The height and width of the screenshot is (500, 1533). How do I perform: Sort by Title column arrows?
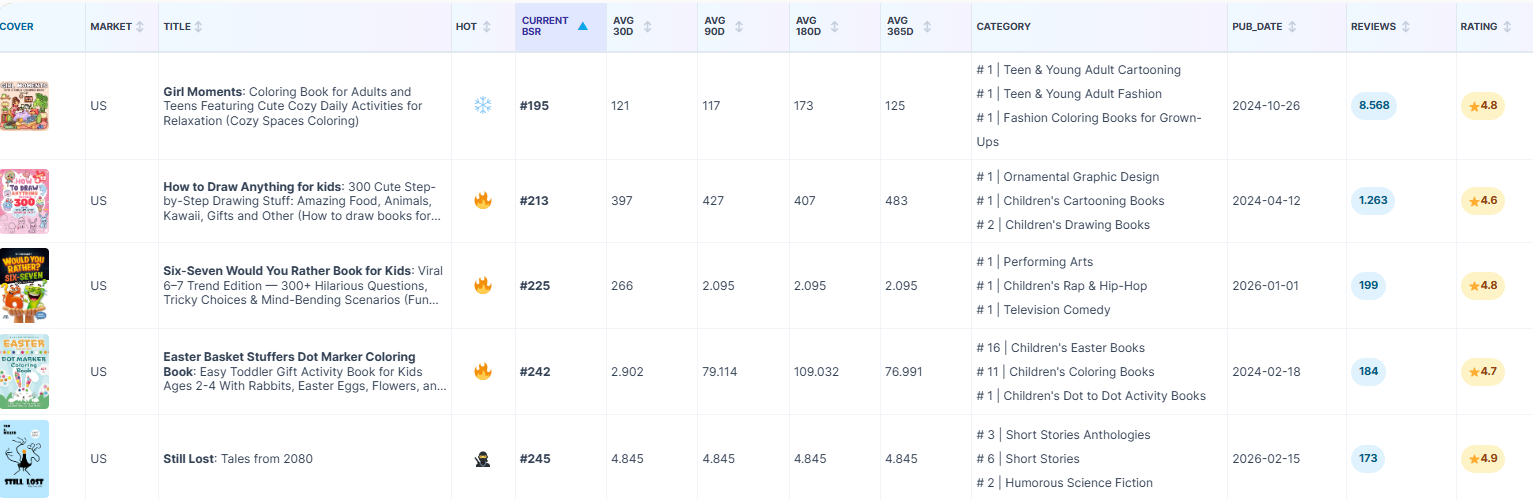[198, 26]
